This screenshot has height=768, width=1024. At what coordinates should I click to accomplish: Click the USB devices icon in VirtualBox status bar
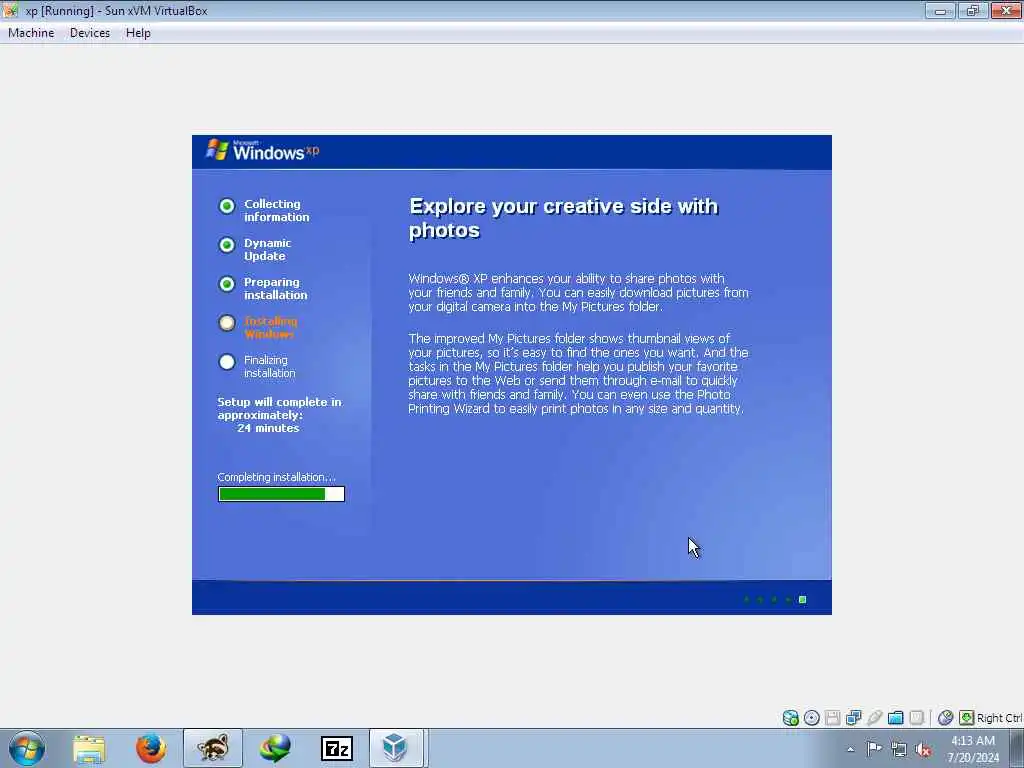(874, 718)
